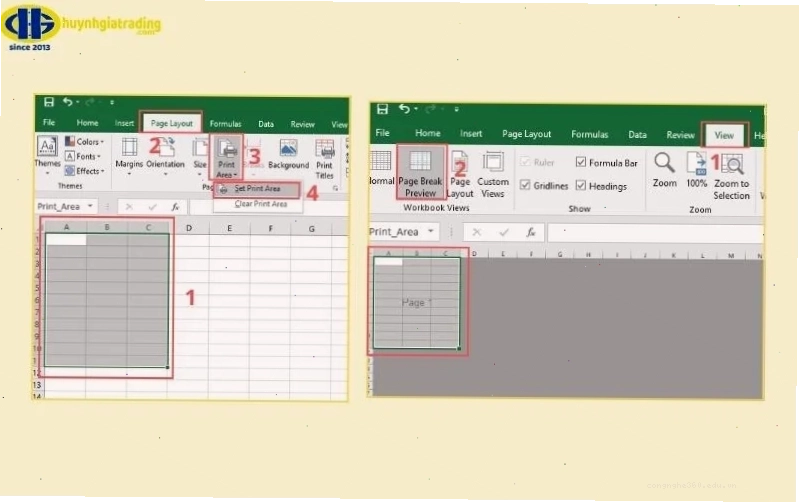Select Home tab in left window
Image resolution: width=799 pixels, height=502 pixels.
coord(88,123)
